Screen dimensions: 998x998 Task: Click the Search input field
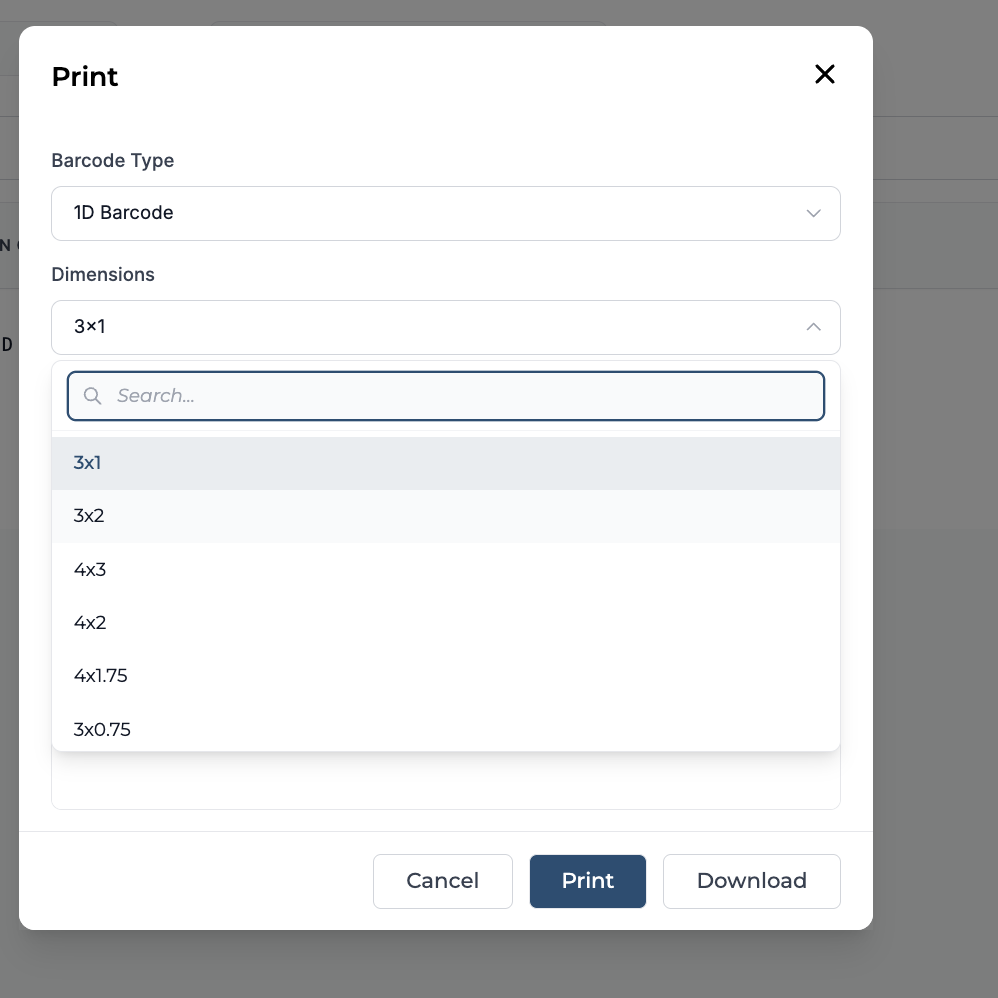pyautogui.click(x=446, y=396)
